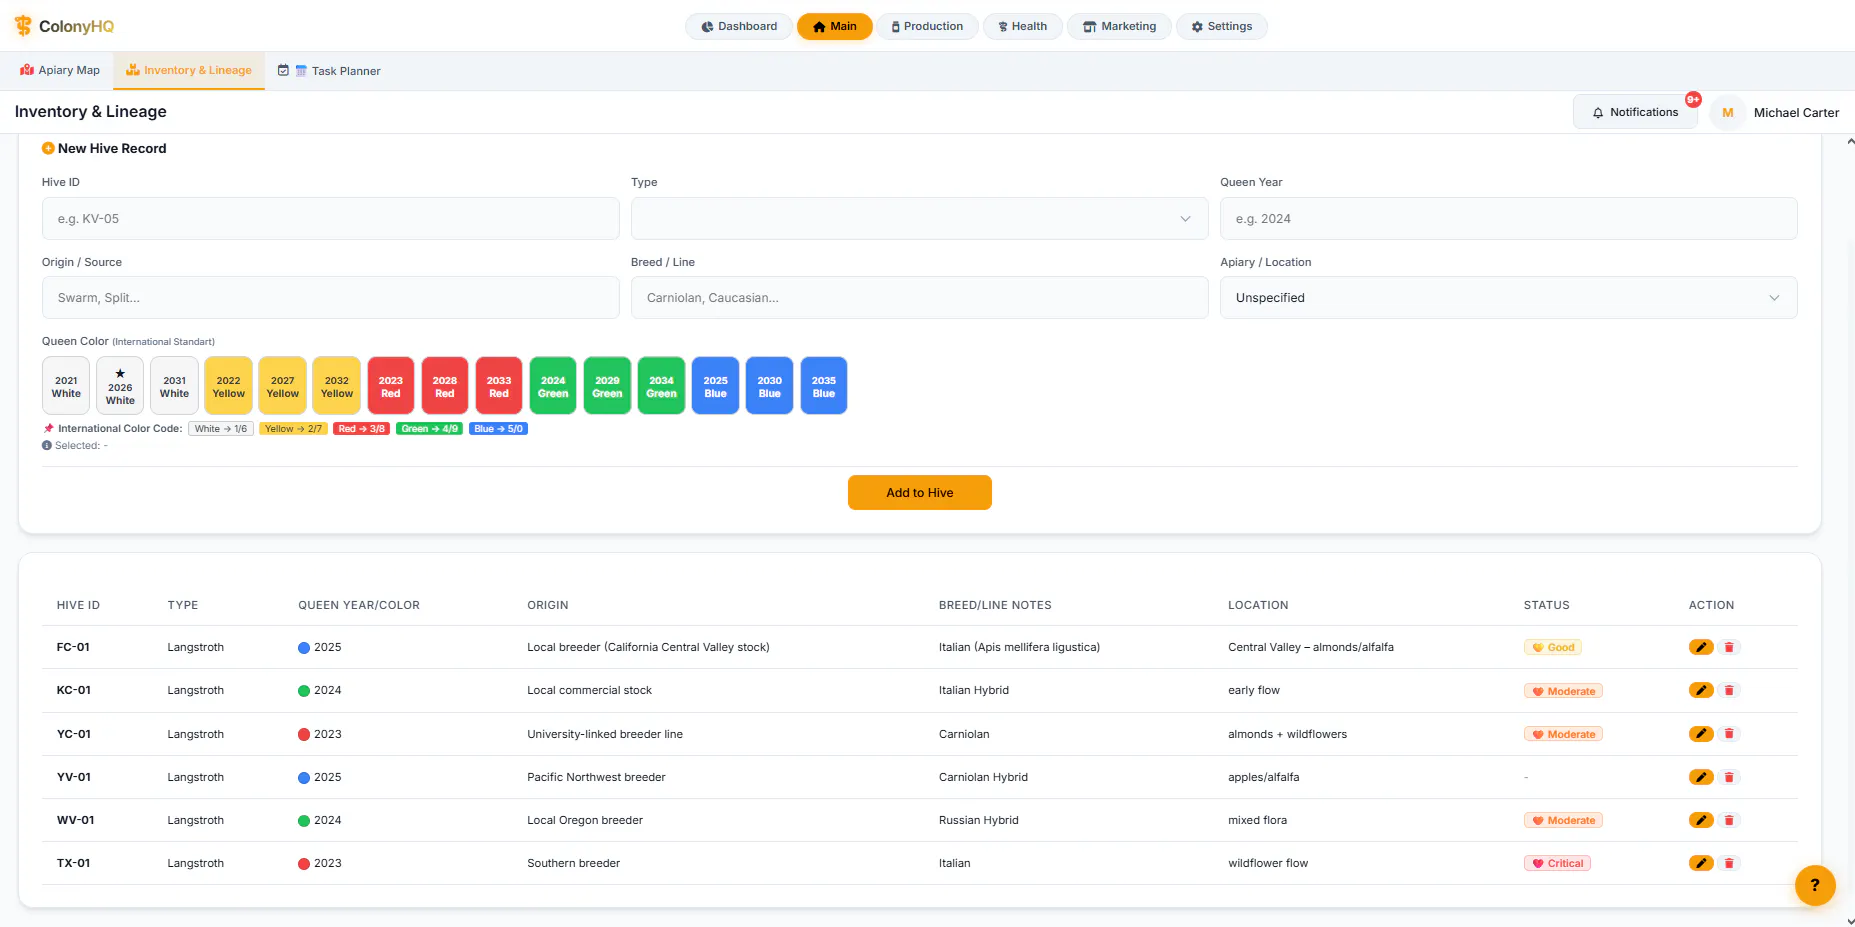Pick the 2026 White queen color

pos(120,386)
